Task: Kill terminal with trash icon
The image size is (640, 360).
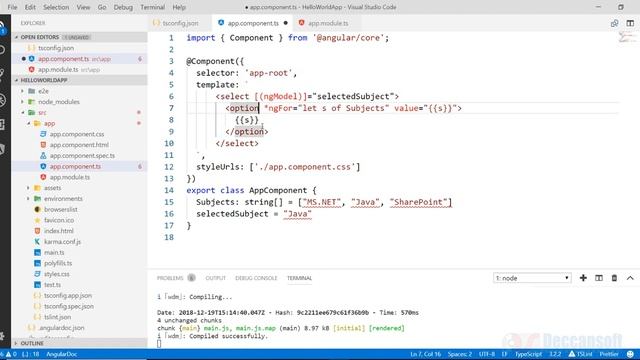Action: pos(614,278)
